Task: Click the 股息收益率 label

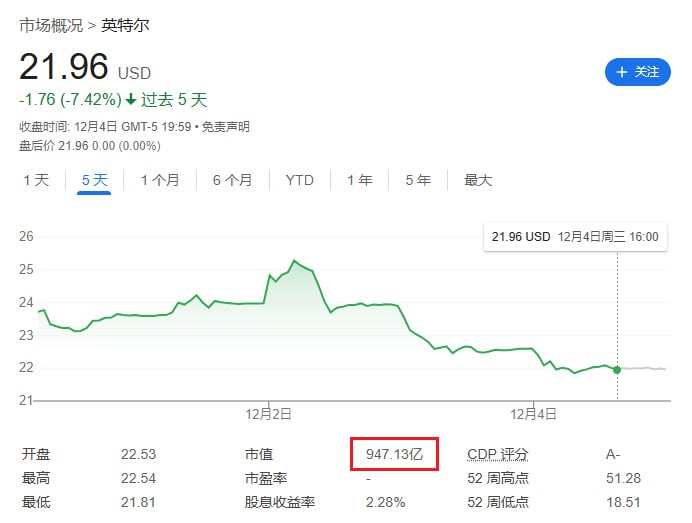Action: coord(280,502)
